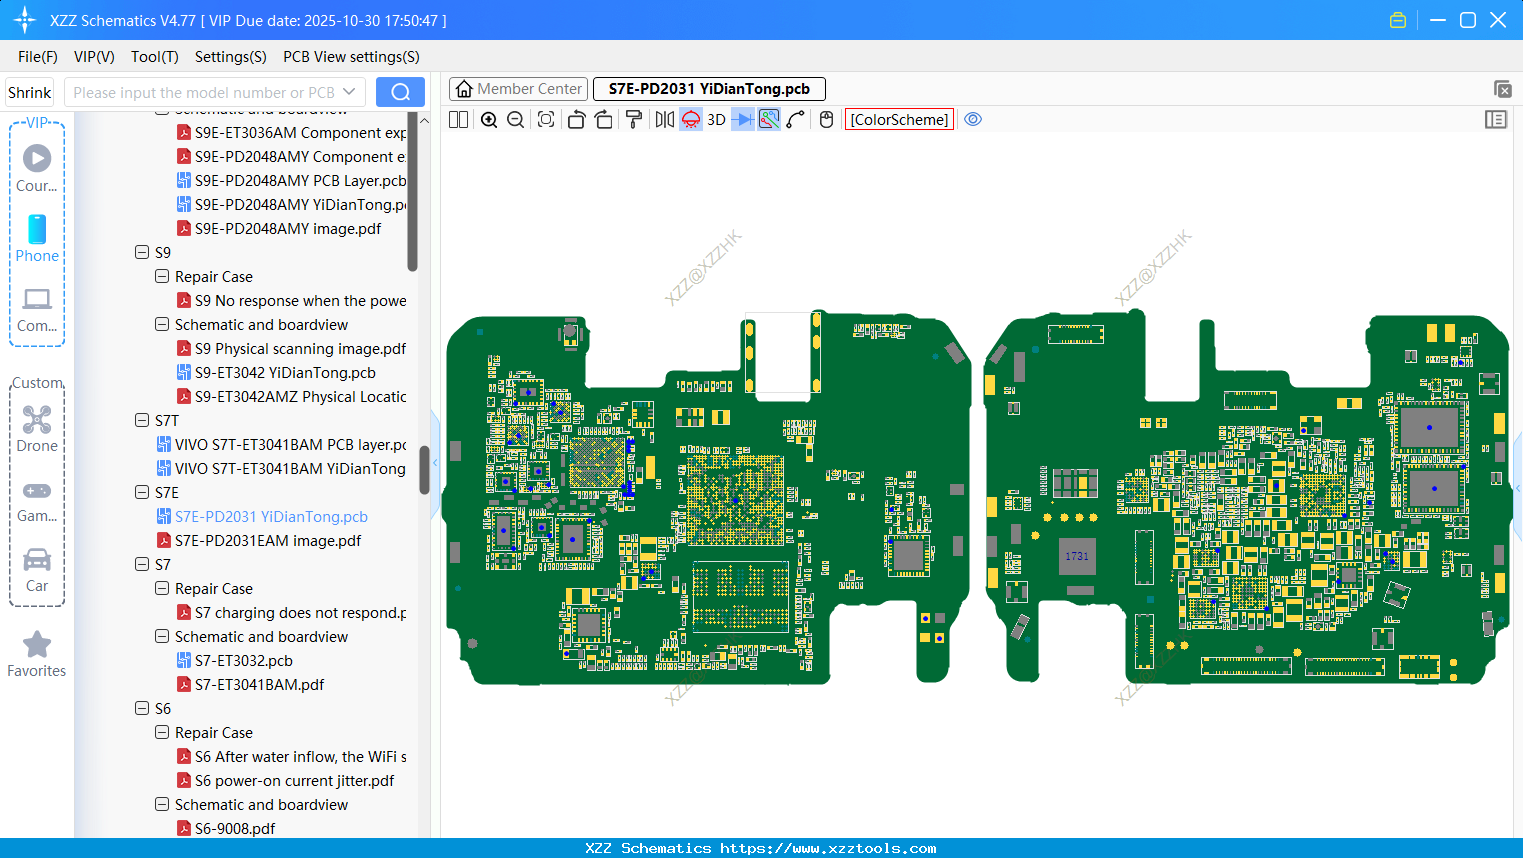Click the fit-to-screen icon
This screenshot has width=1523, height=858.
pos(546,120)
